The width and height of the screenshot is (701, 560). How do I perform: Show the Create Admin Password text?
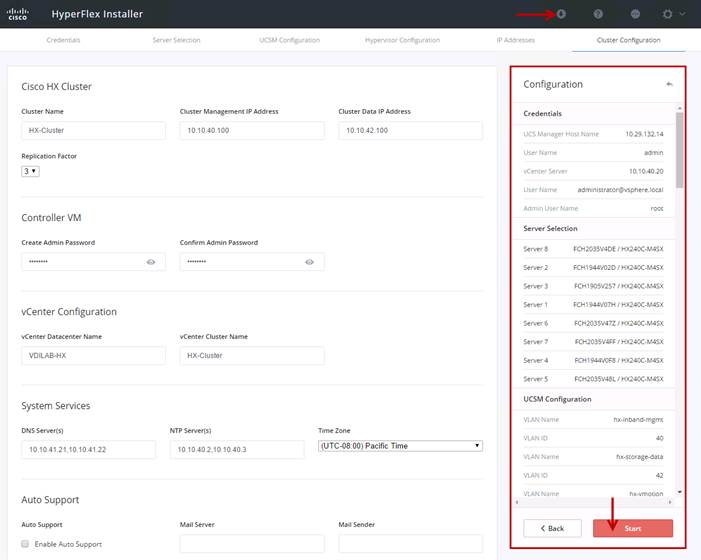151,262
